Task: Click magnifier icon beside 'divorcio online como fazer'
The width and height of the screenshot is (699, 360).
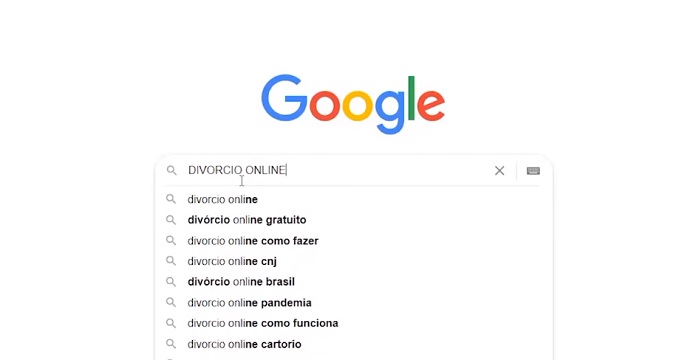Action: point(171,241)
